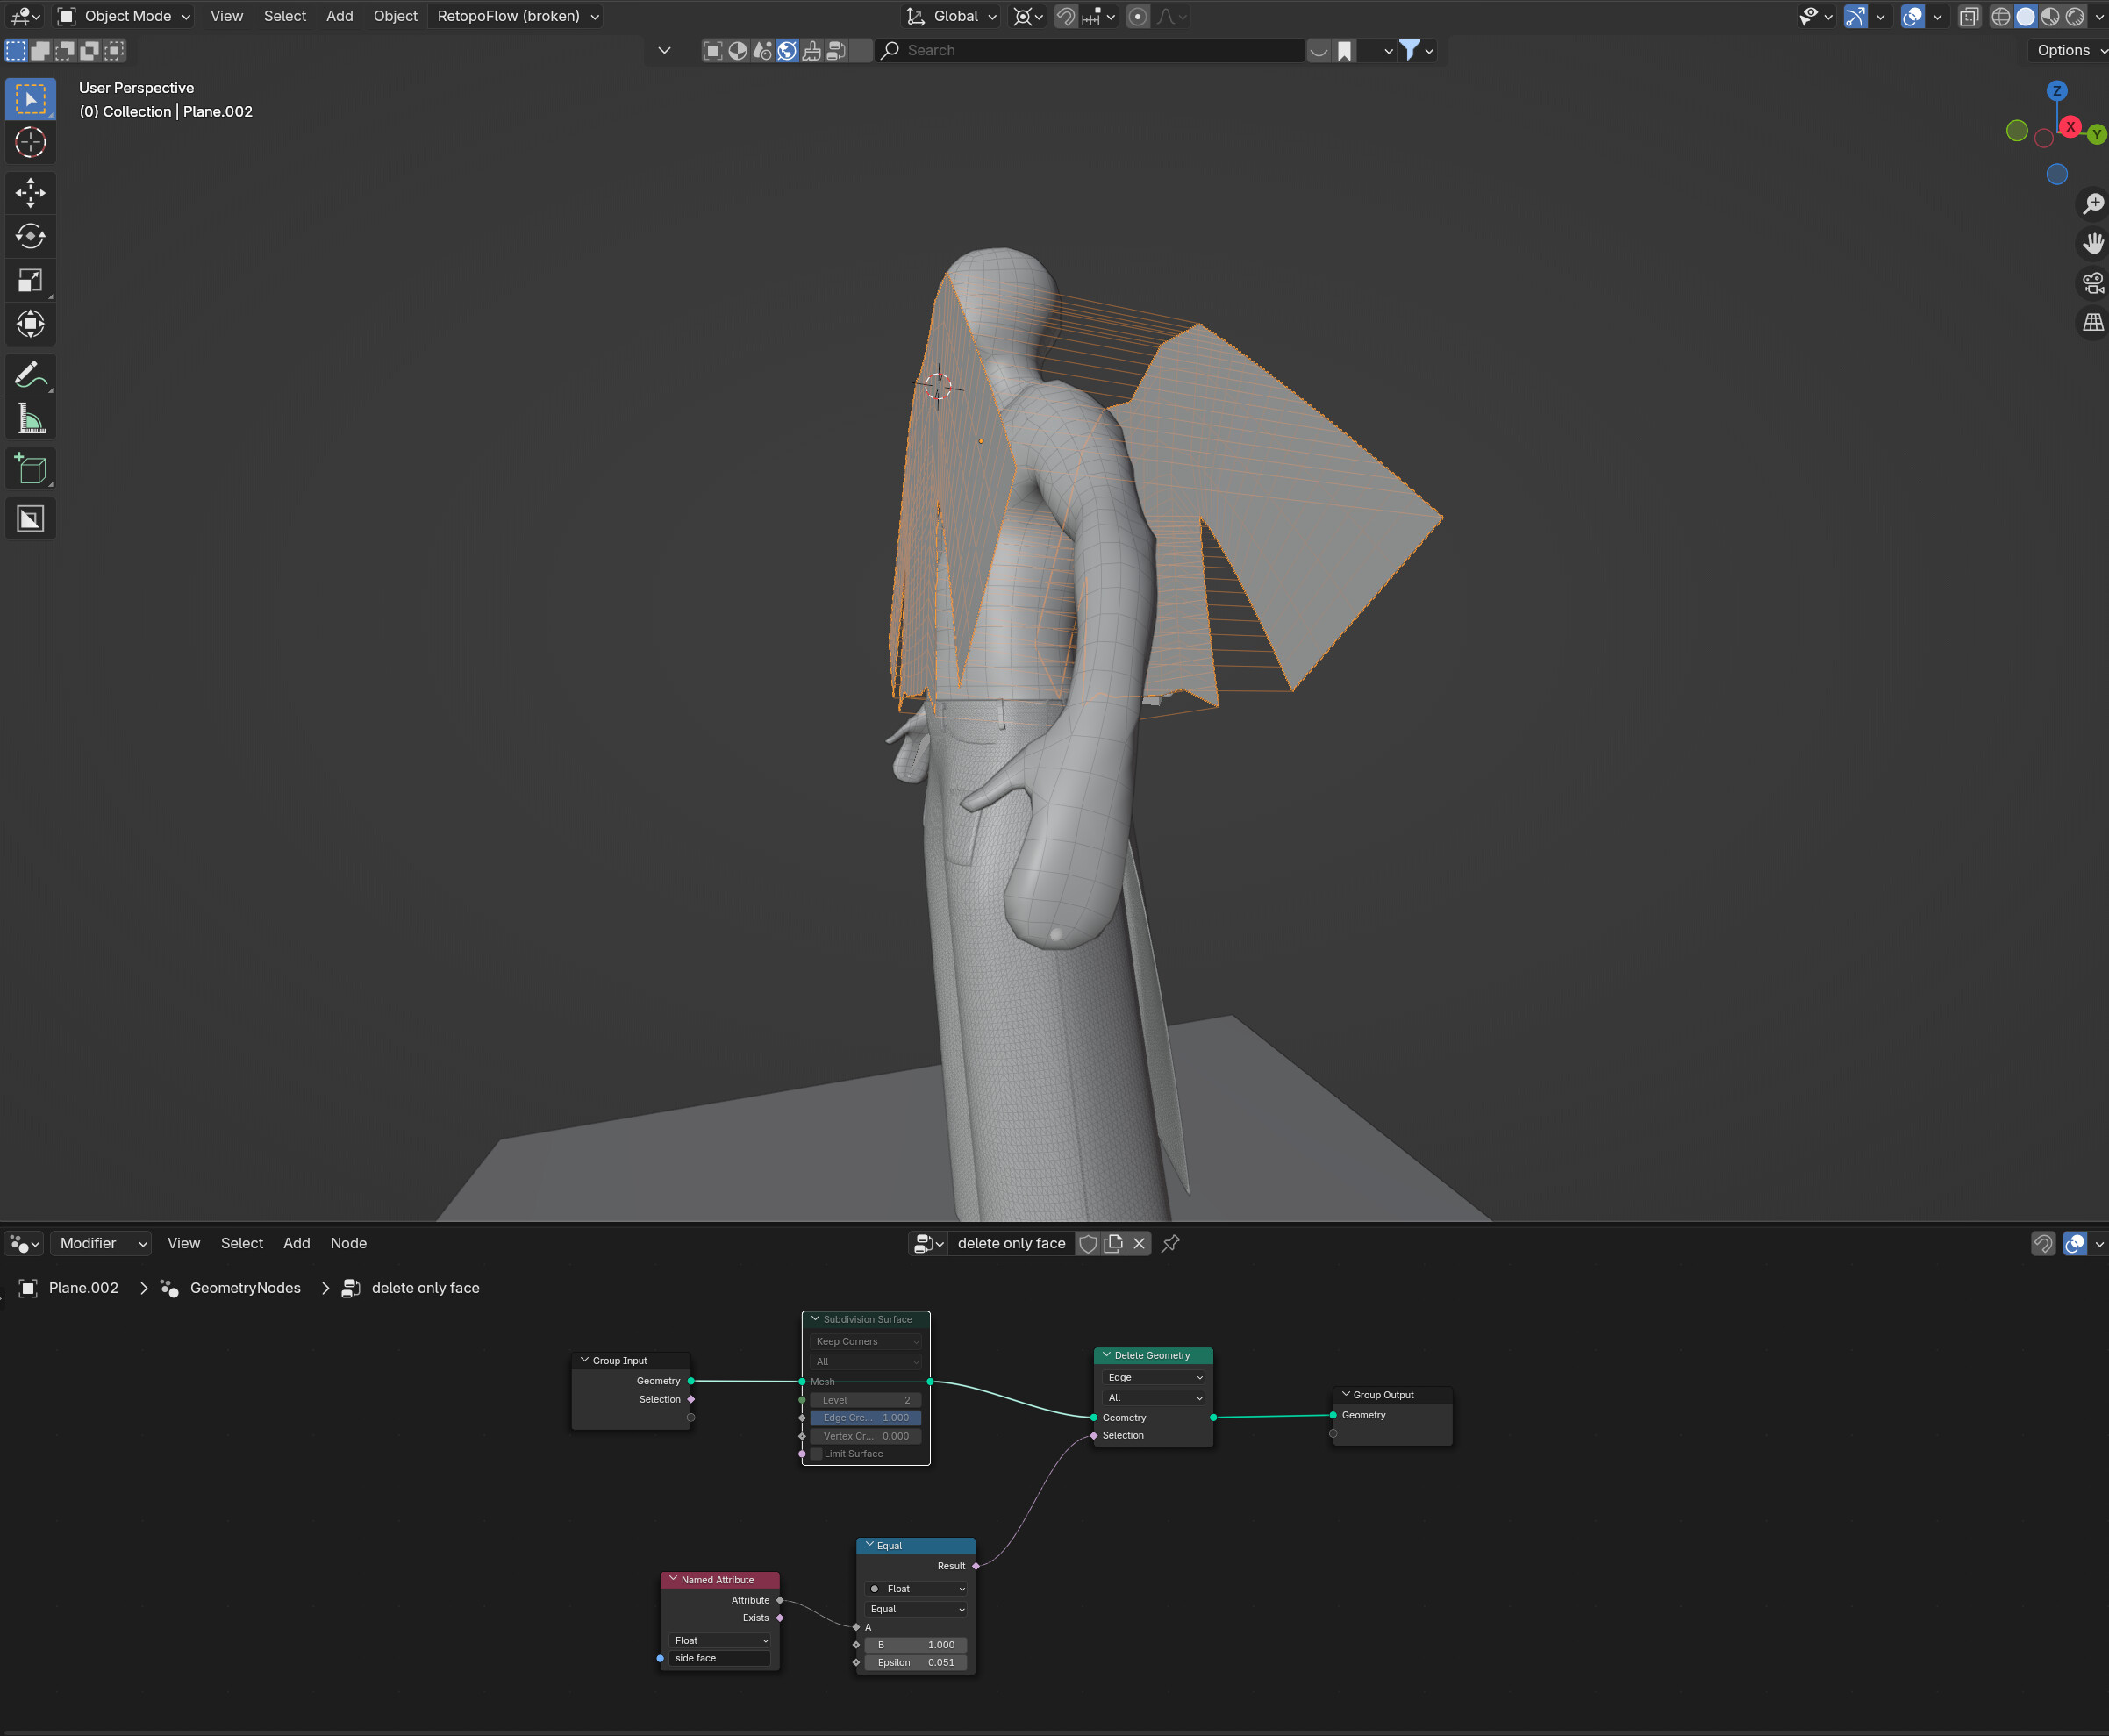2109x1736 pixels.
Task: Open Float data type dropdown in Named Attribute
Action: [720, 1640]
